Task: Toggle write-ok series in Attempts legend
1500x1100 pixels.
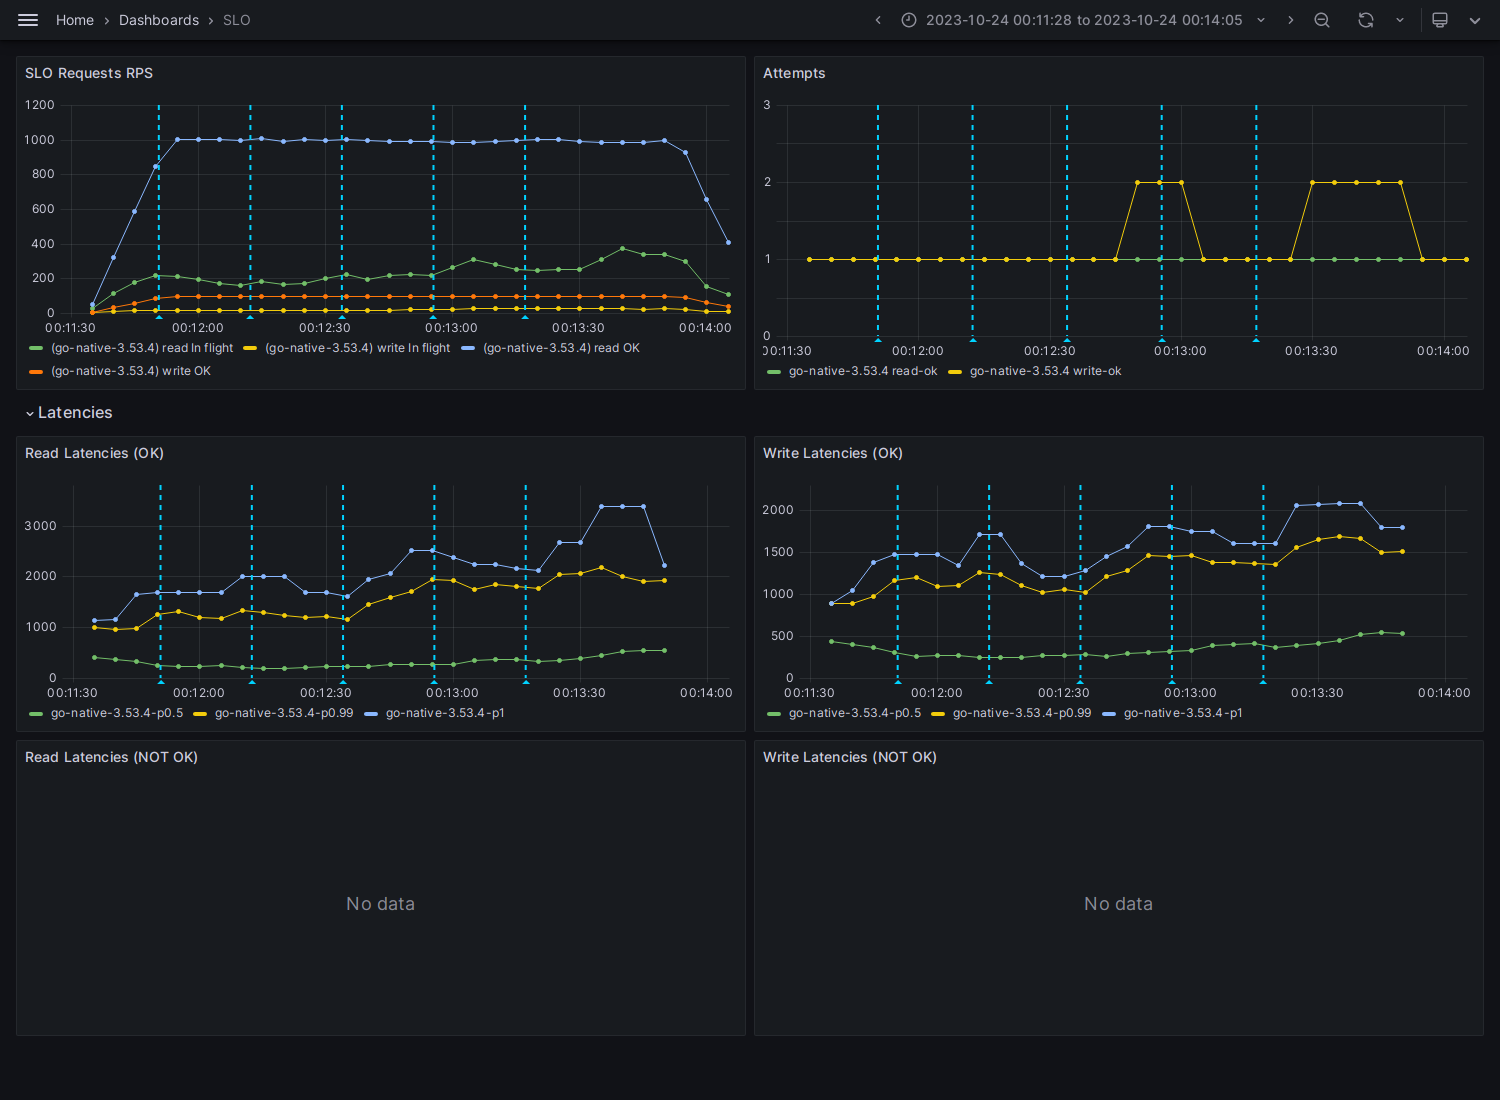Action: [x=1045, y=371]
